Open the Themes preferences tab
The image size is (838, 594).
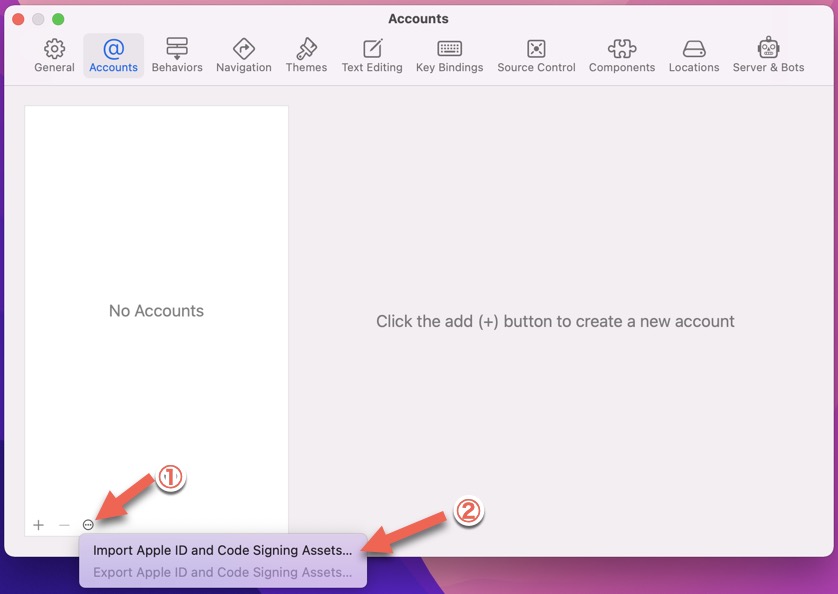[306, 56]
